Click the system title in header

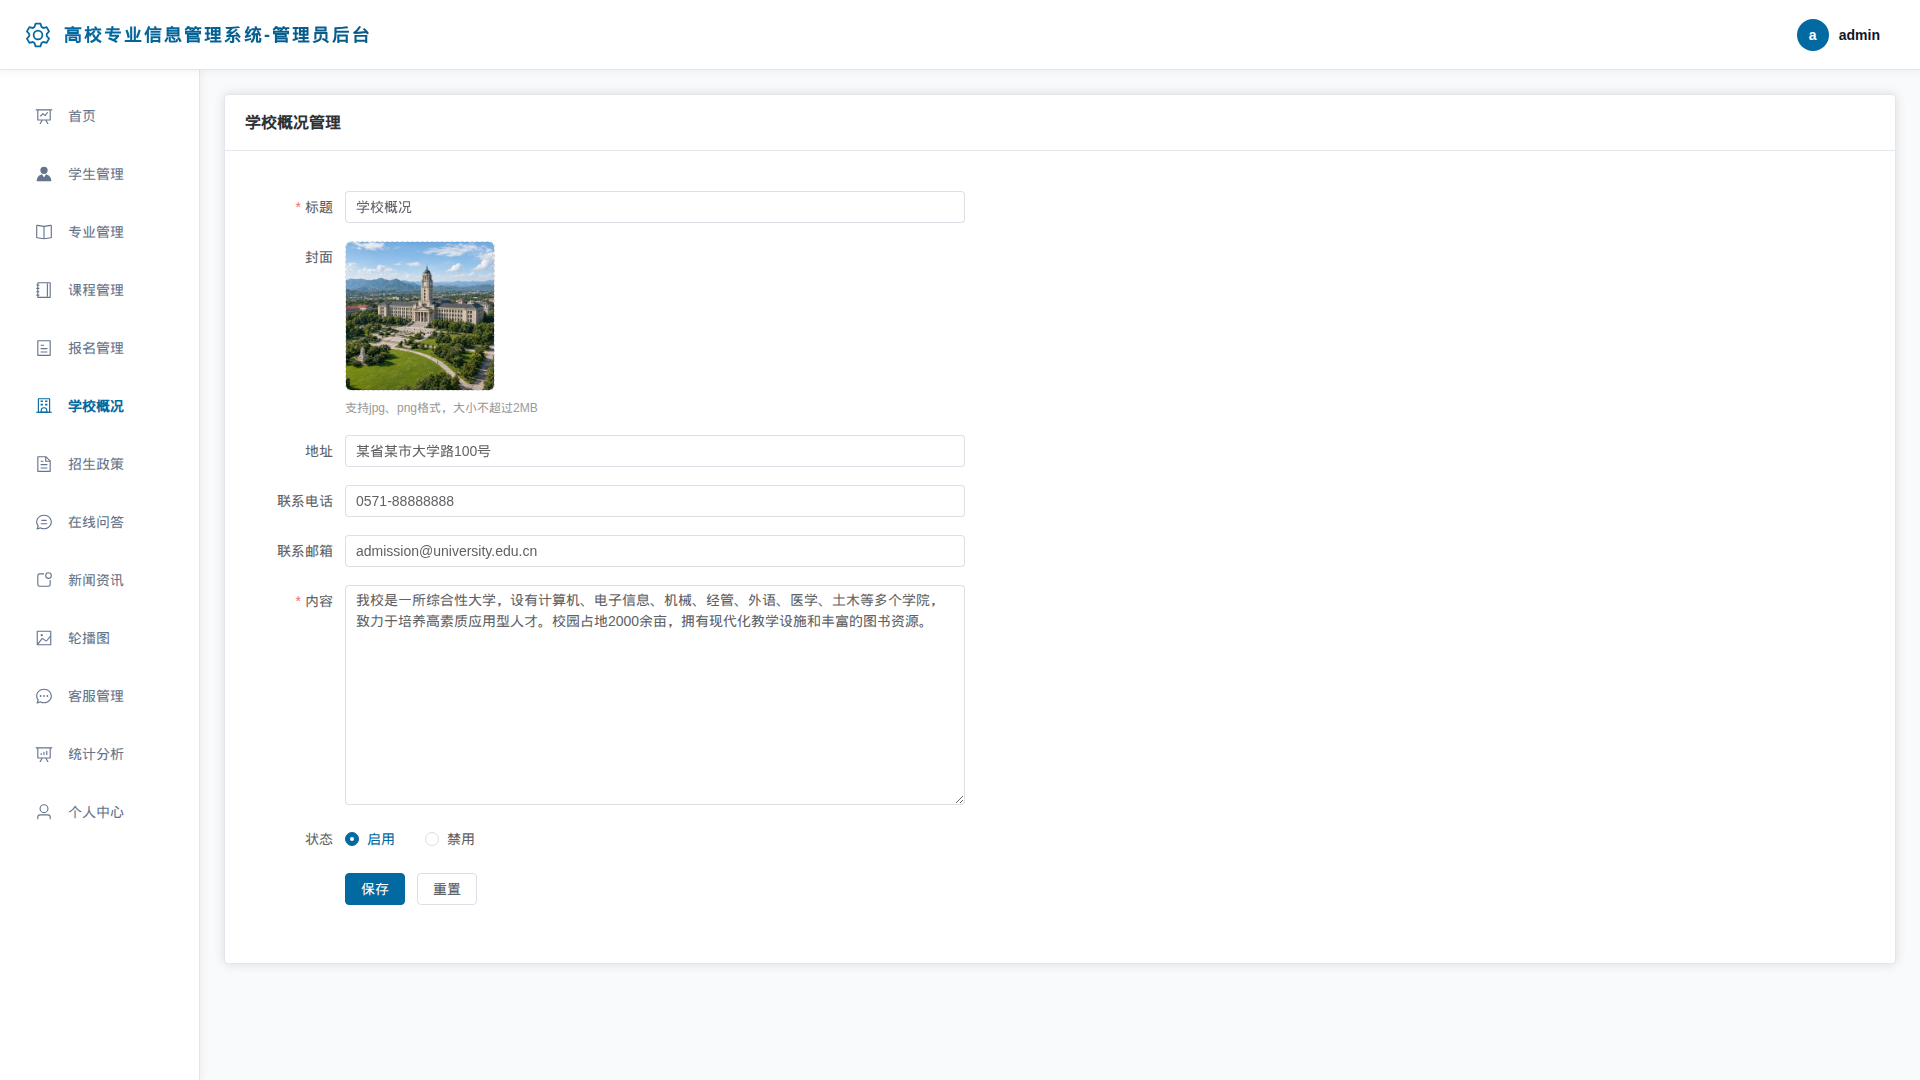pos(217,35)
